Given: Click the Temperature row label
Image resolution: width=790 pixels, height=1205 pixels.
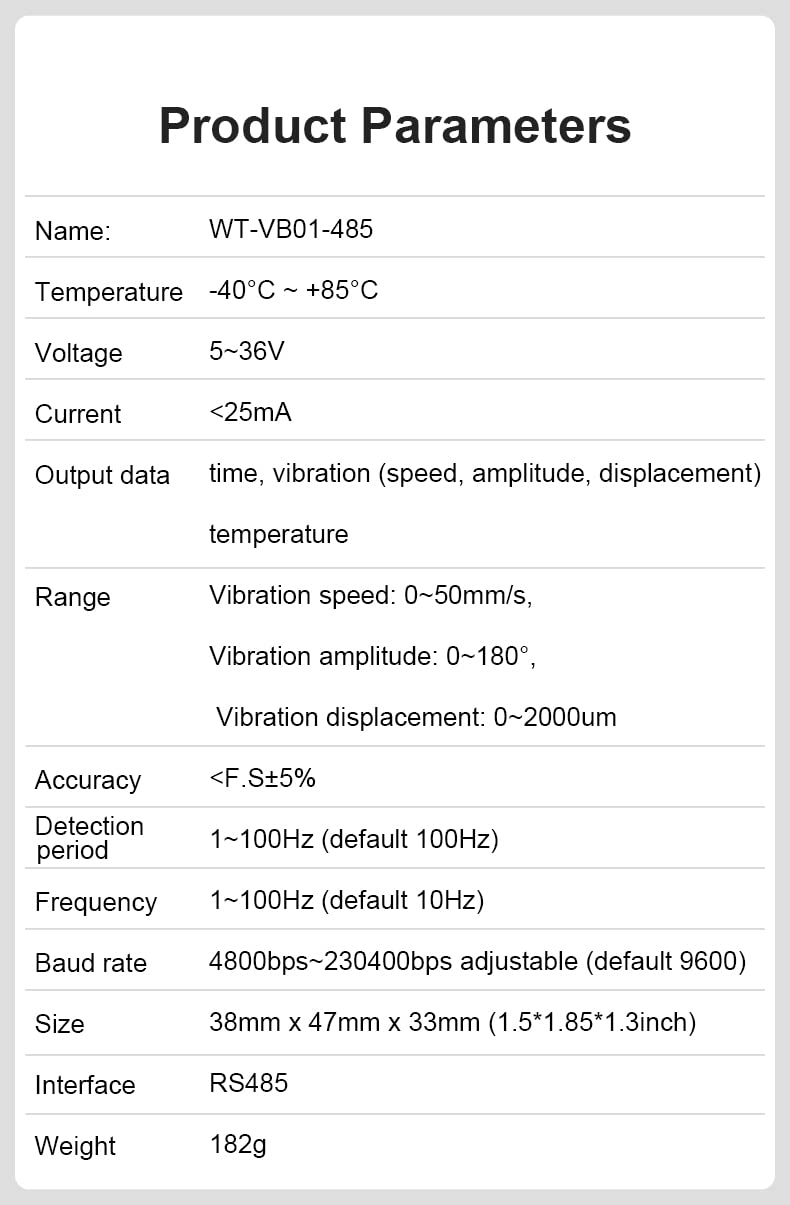Looking at the screenshot, I should click(108, 292).
